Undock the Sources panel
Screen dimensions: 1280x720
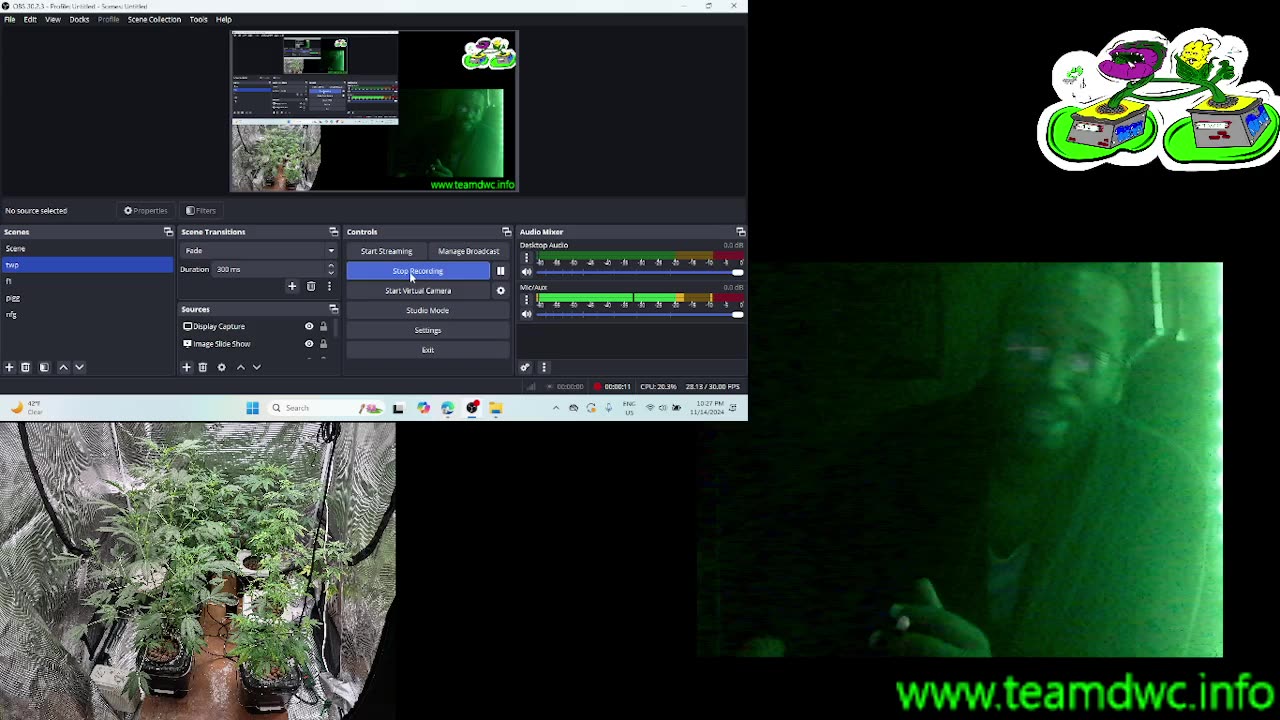click(334, 309)
